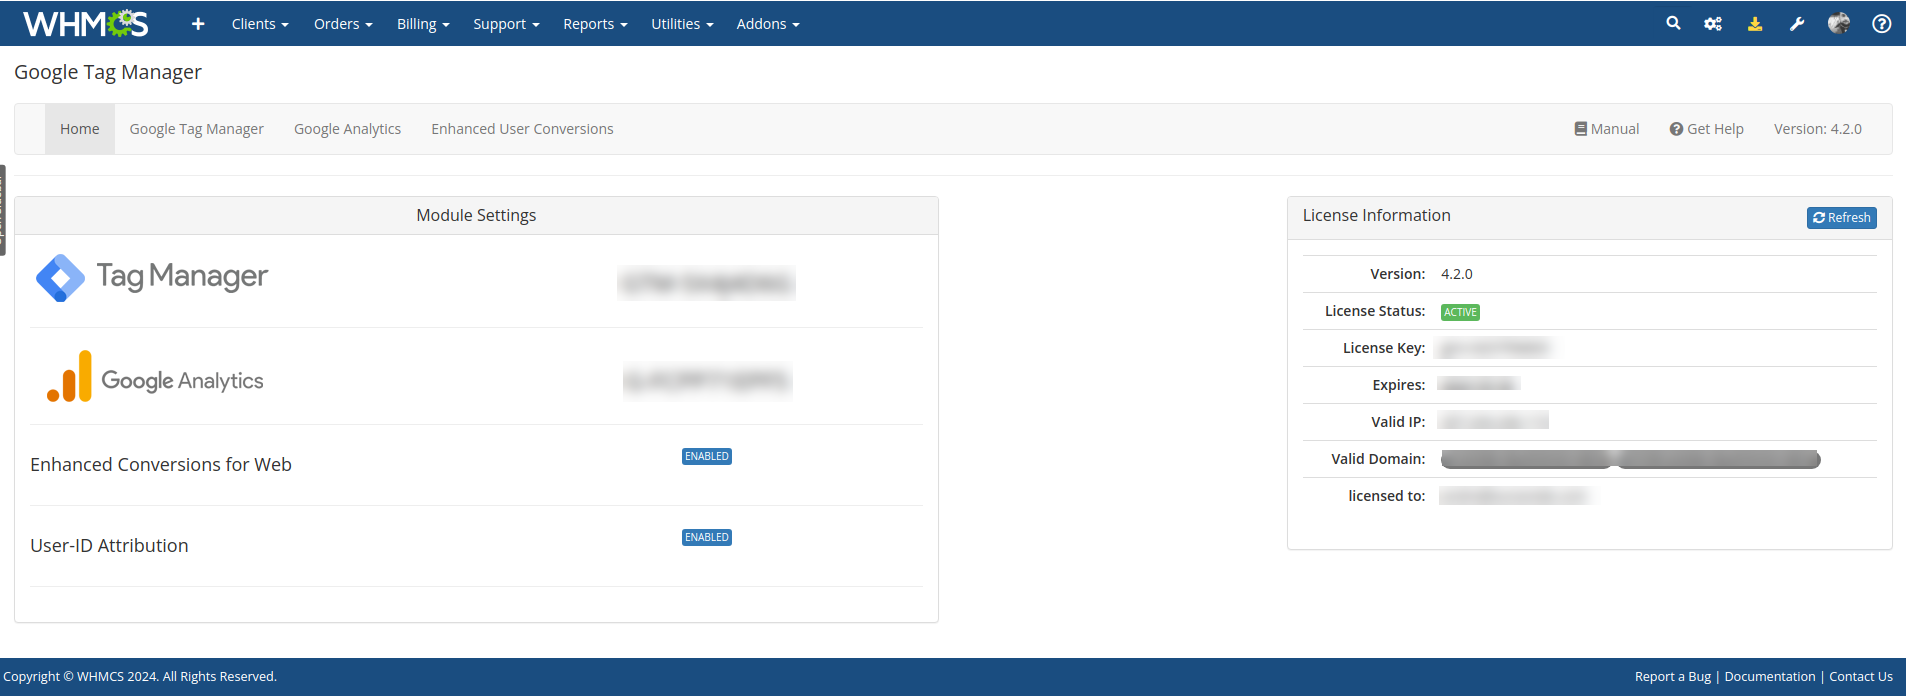
Task: Expand the Support dropdown menu
Action: pos(506,24)
